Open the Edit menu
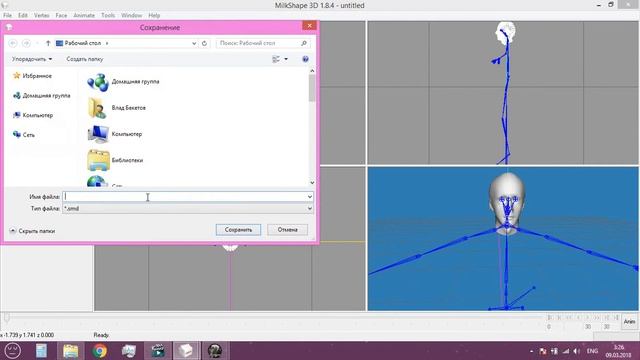This screenshot has width=640, height=360. coord(23,16)
